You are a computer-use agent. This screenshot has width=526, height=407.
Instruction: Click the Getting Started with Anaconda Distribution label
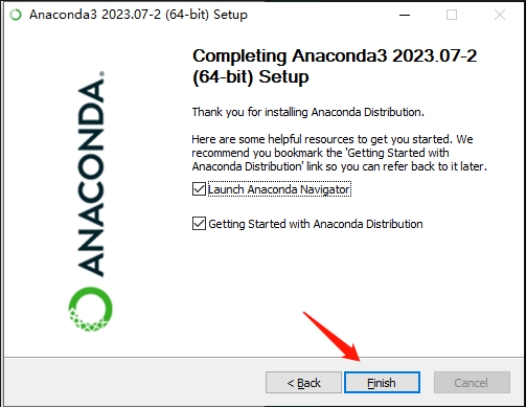point(315,224)
